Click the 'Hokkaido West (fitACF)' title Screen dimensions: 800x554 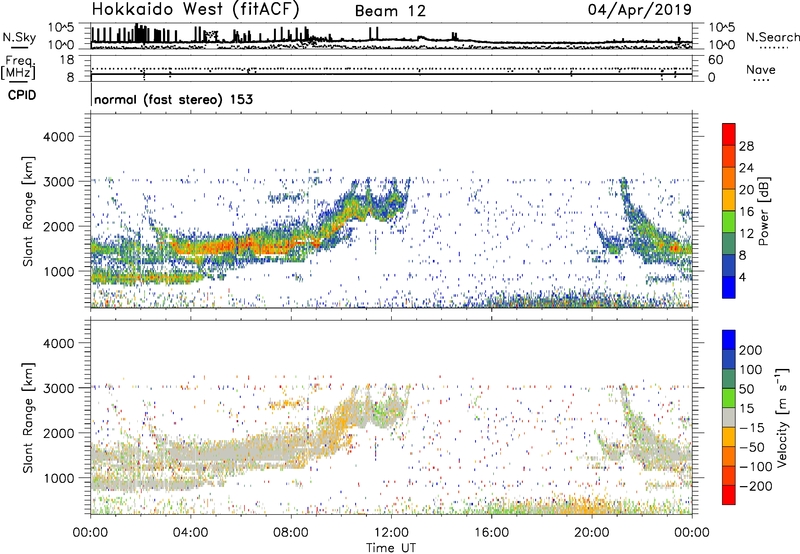tap(195, 9)
